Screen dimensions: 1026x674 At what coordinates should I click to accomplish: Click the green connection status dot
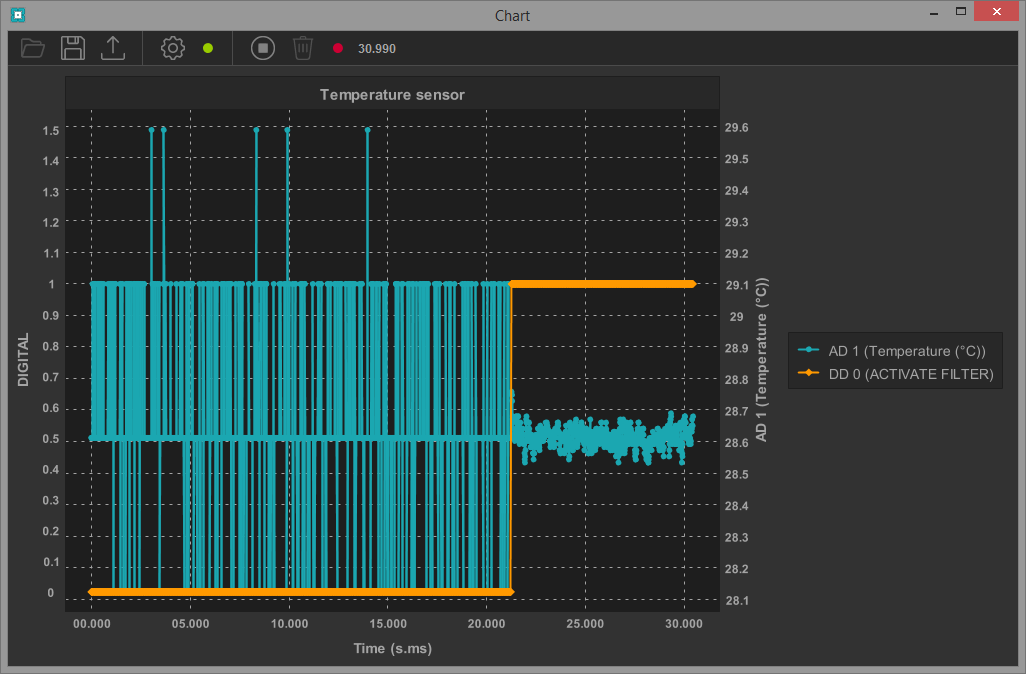point(208,48)
